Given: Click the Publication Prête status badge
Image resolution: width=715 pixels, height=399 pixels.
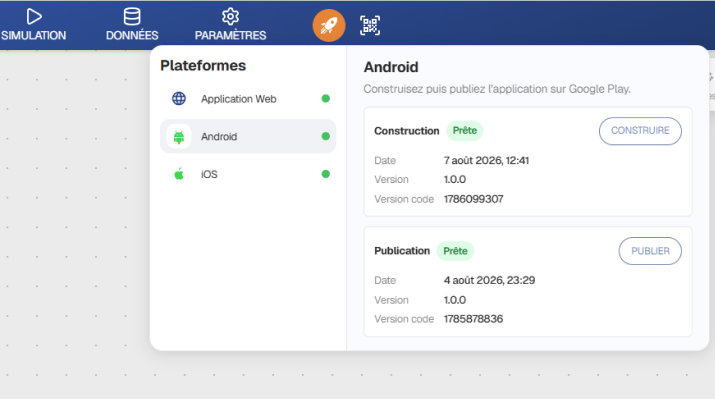Looking at the screenshot, I should 455,251.
